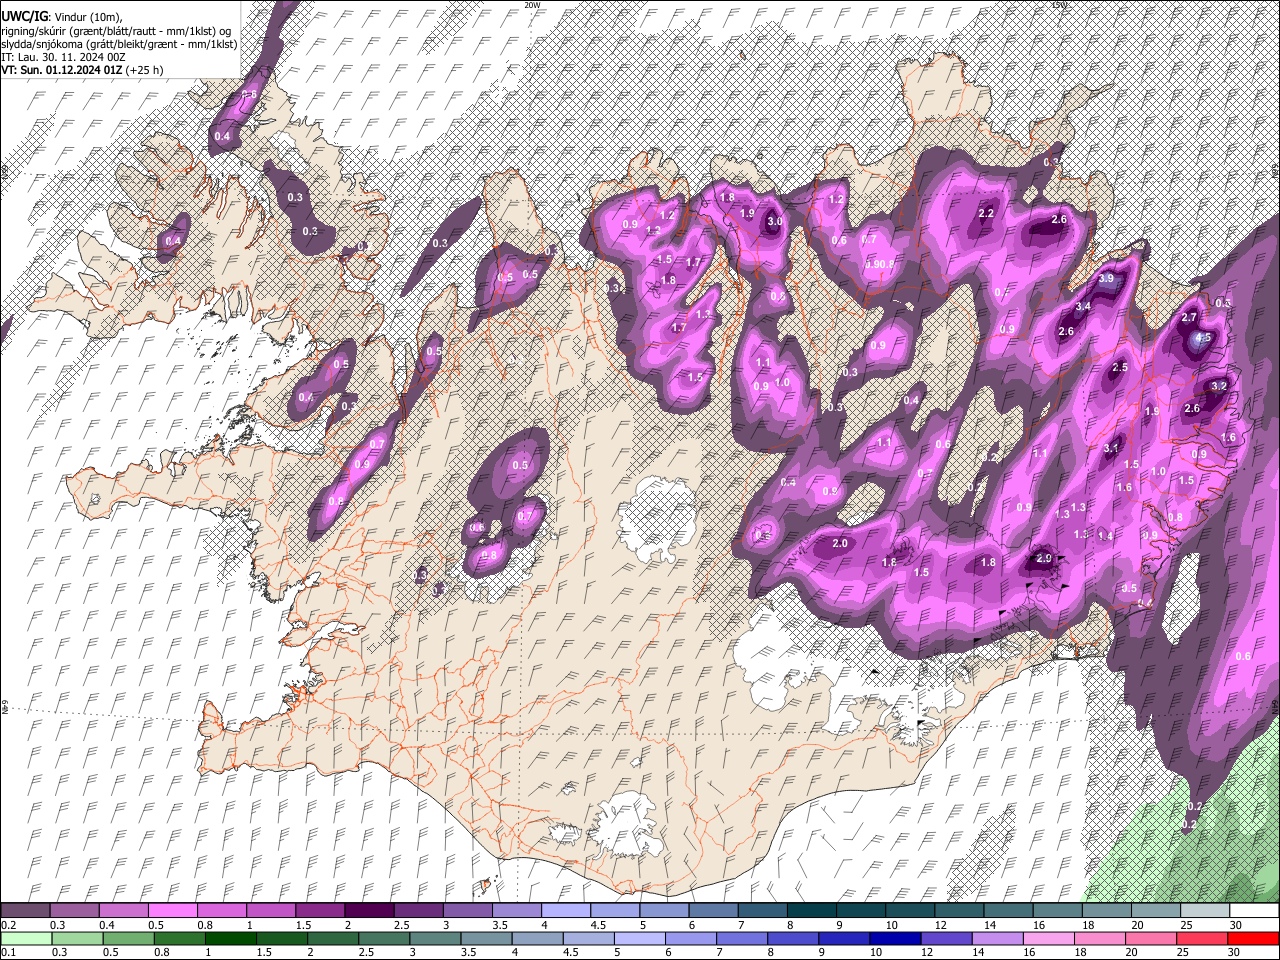Pick the upper-scale swatch between 25 and 30

pos(1204,911)
